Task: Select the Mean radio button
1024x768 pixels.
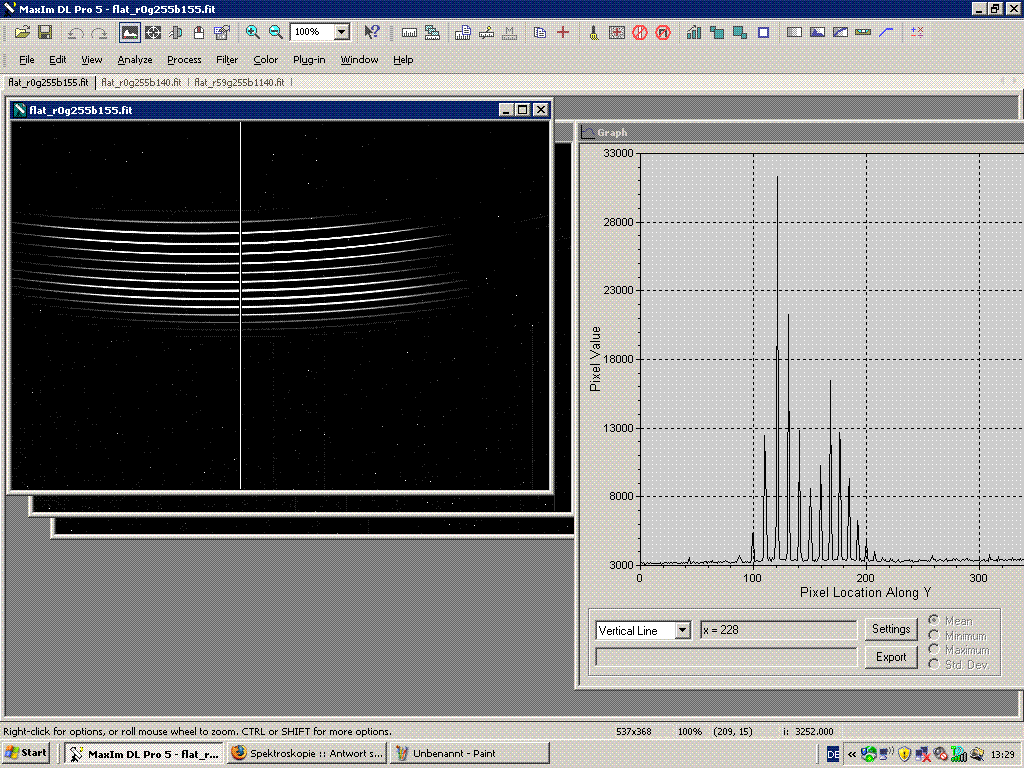Action: [x=933, y=621]
